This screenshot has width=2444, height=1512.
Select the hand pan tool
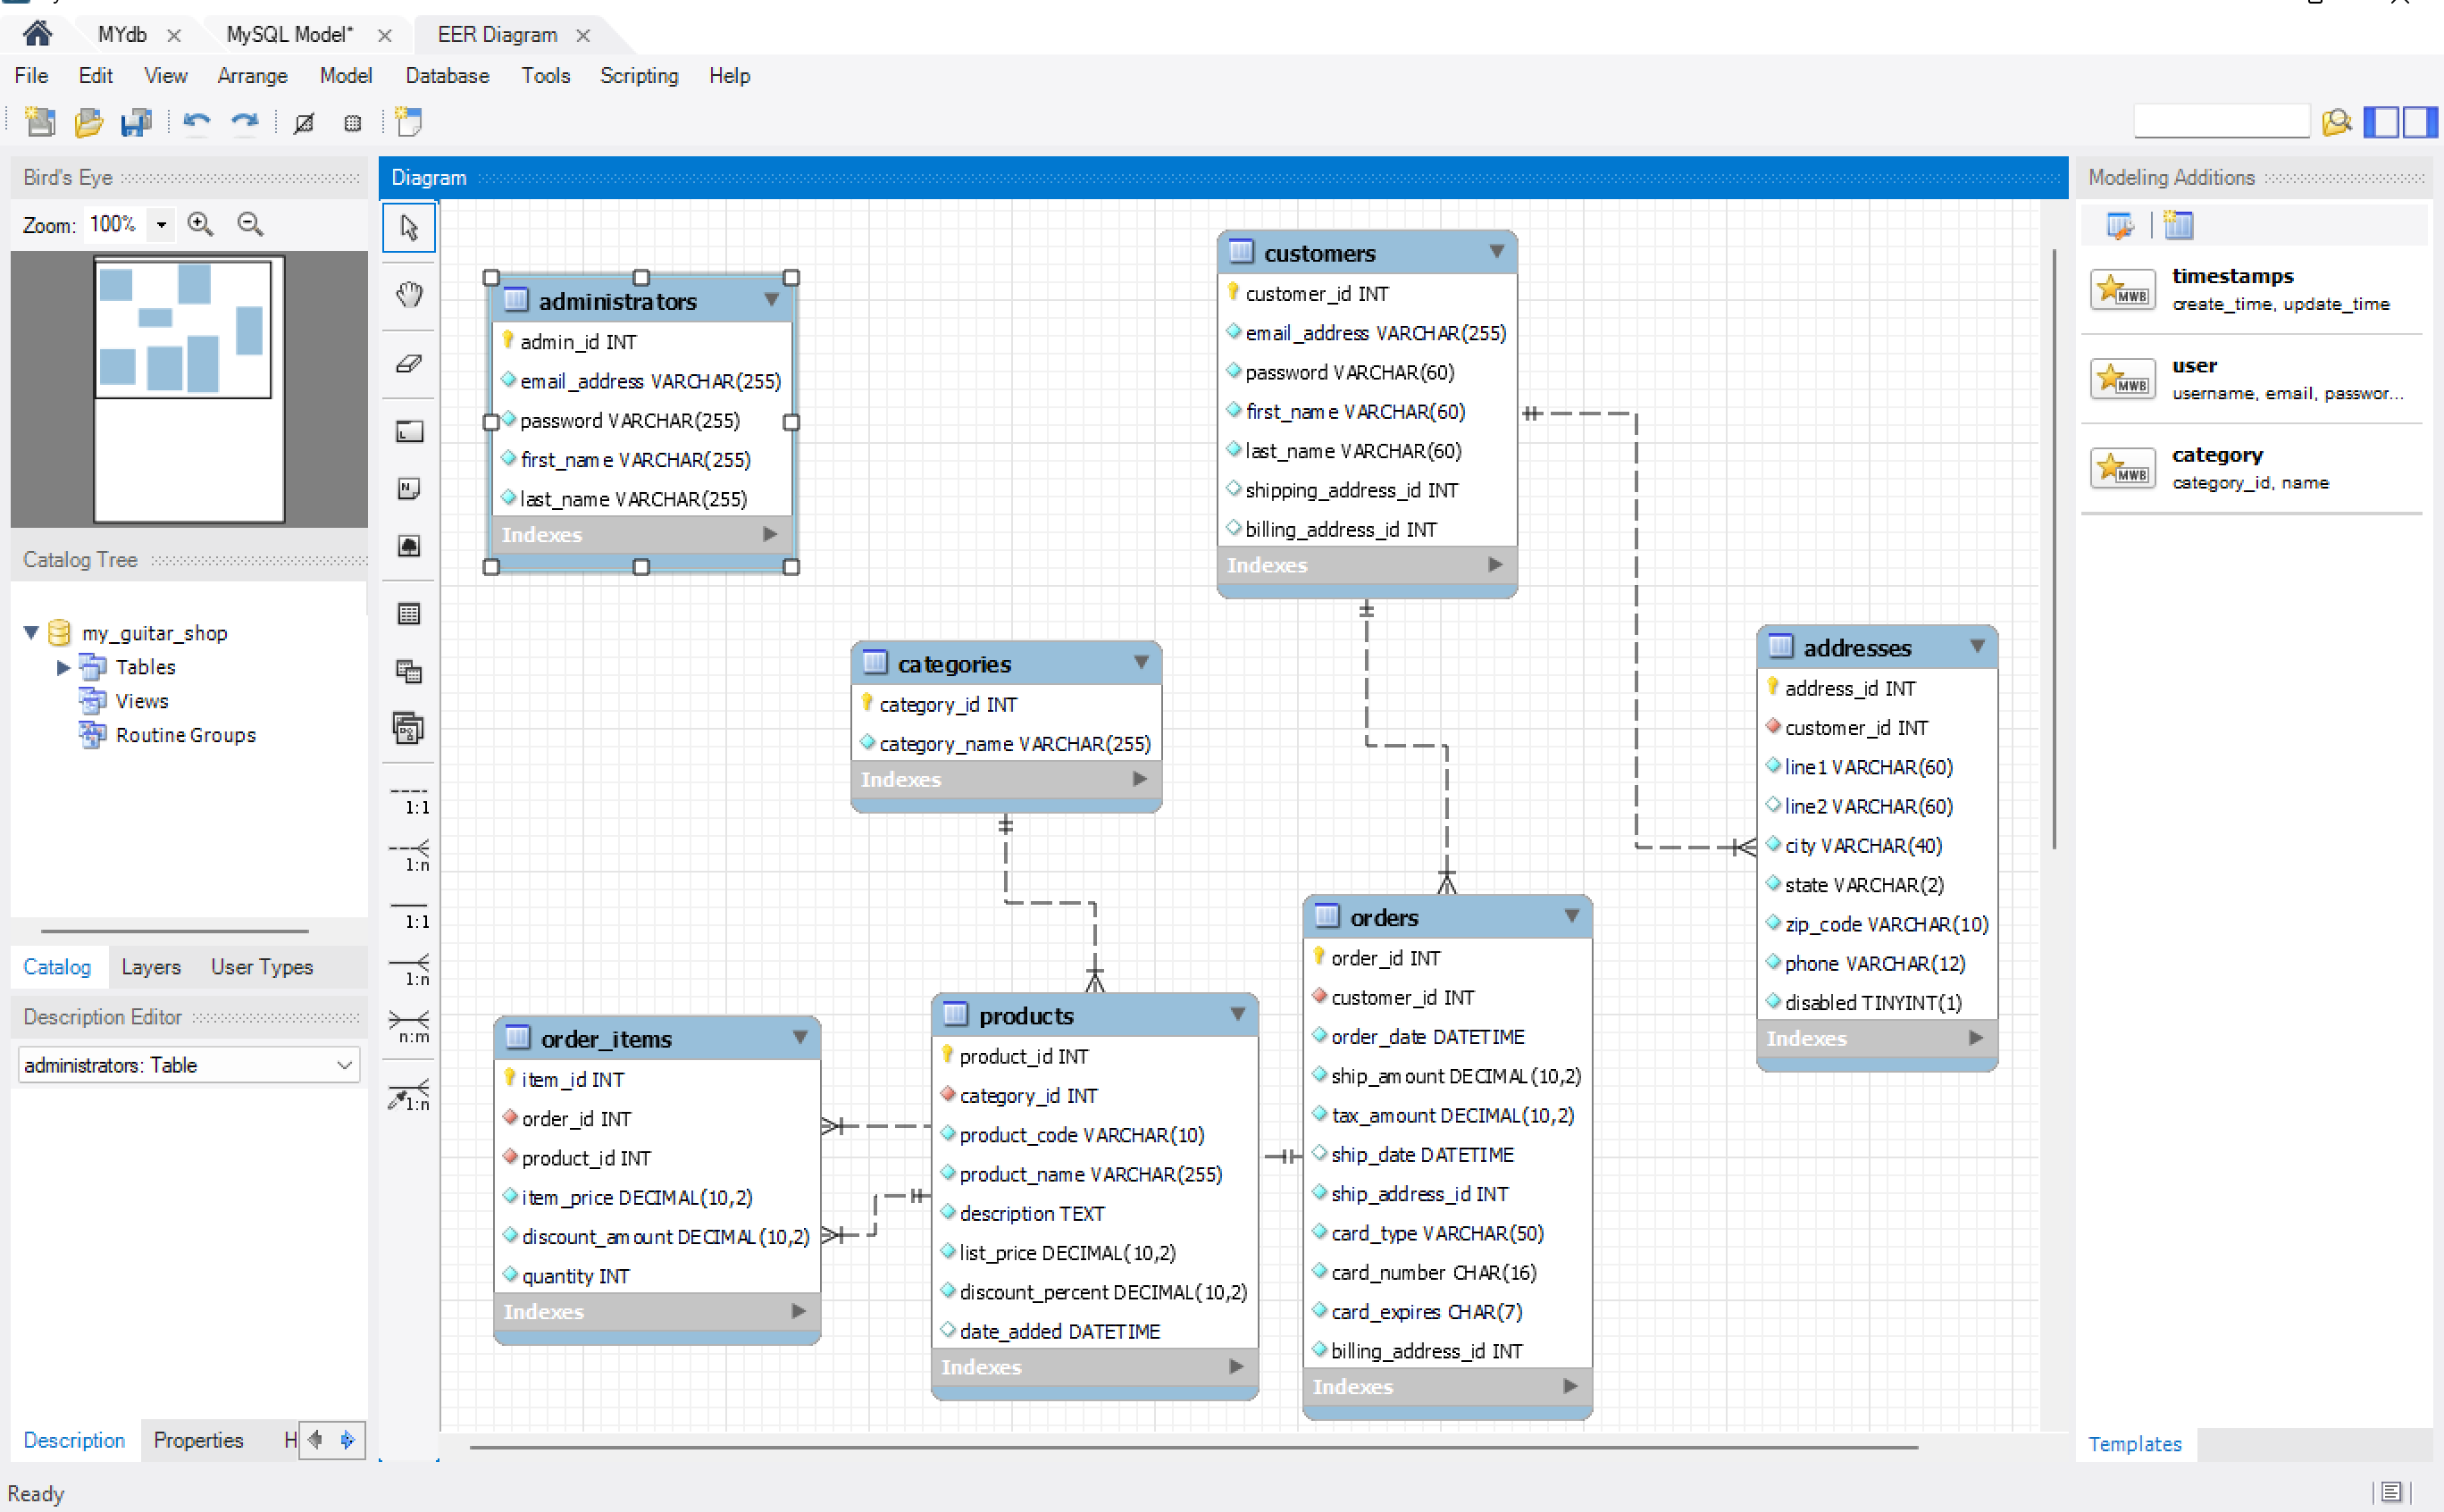[x=409, y=295]
